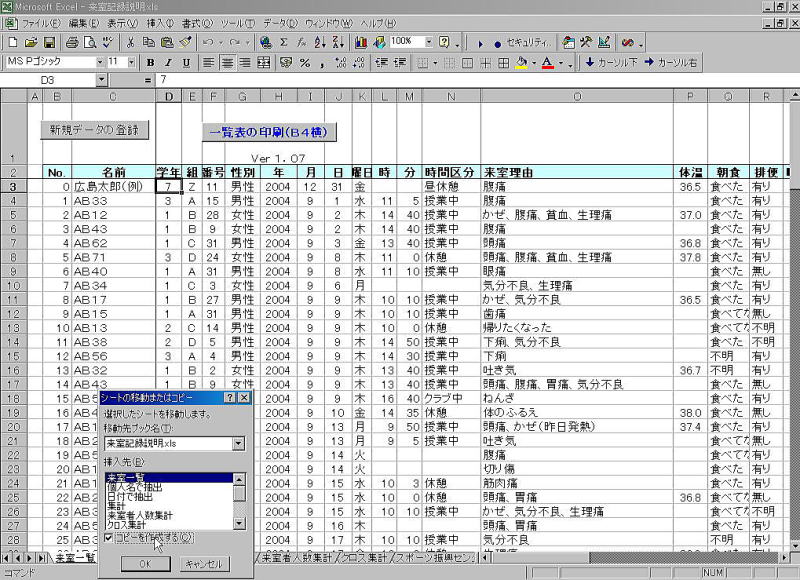
Task: Expand the Name Box D3 dropdown
Action: point(101,80)
